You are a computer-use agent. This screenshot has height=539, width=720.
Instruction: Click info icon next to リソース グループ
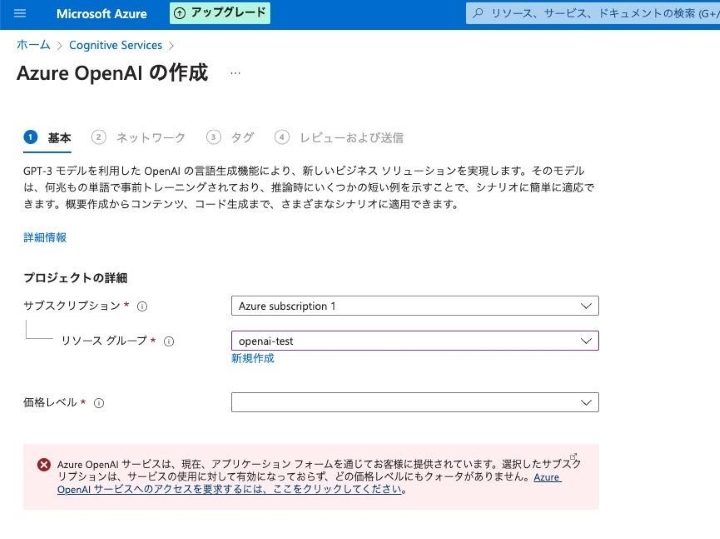169,342
